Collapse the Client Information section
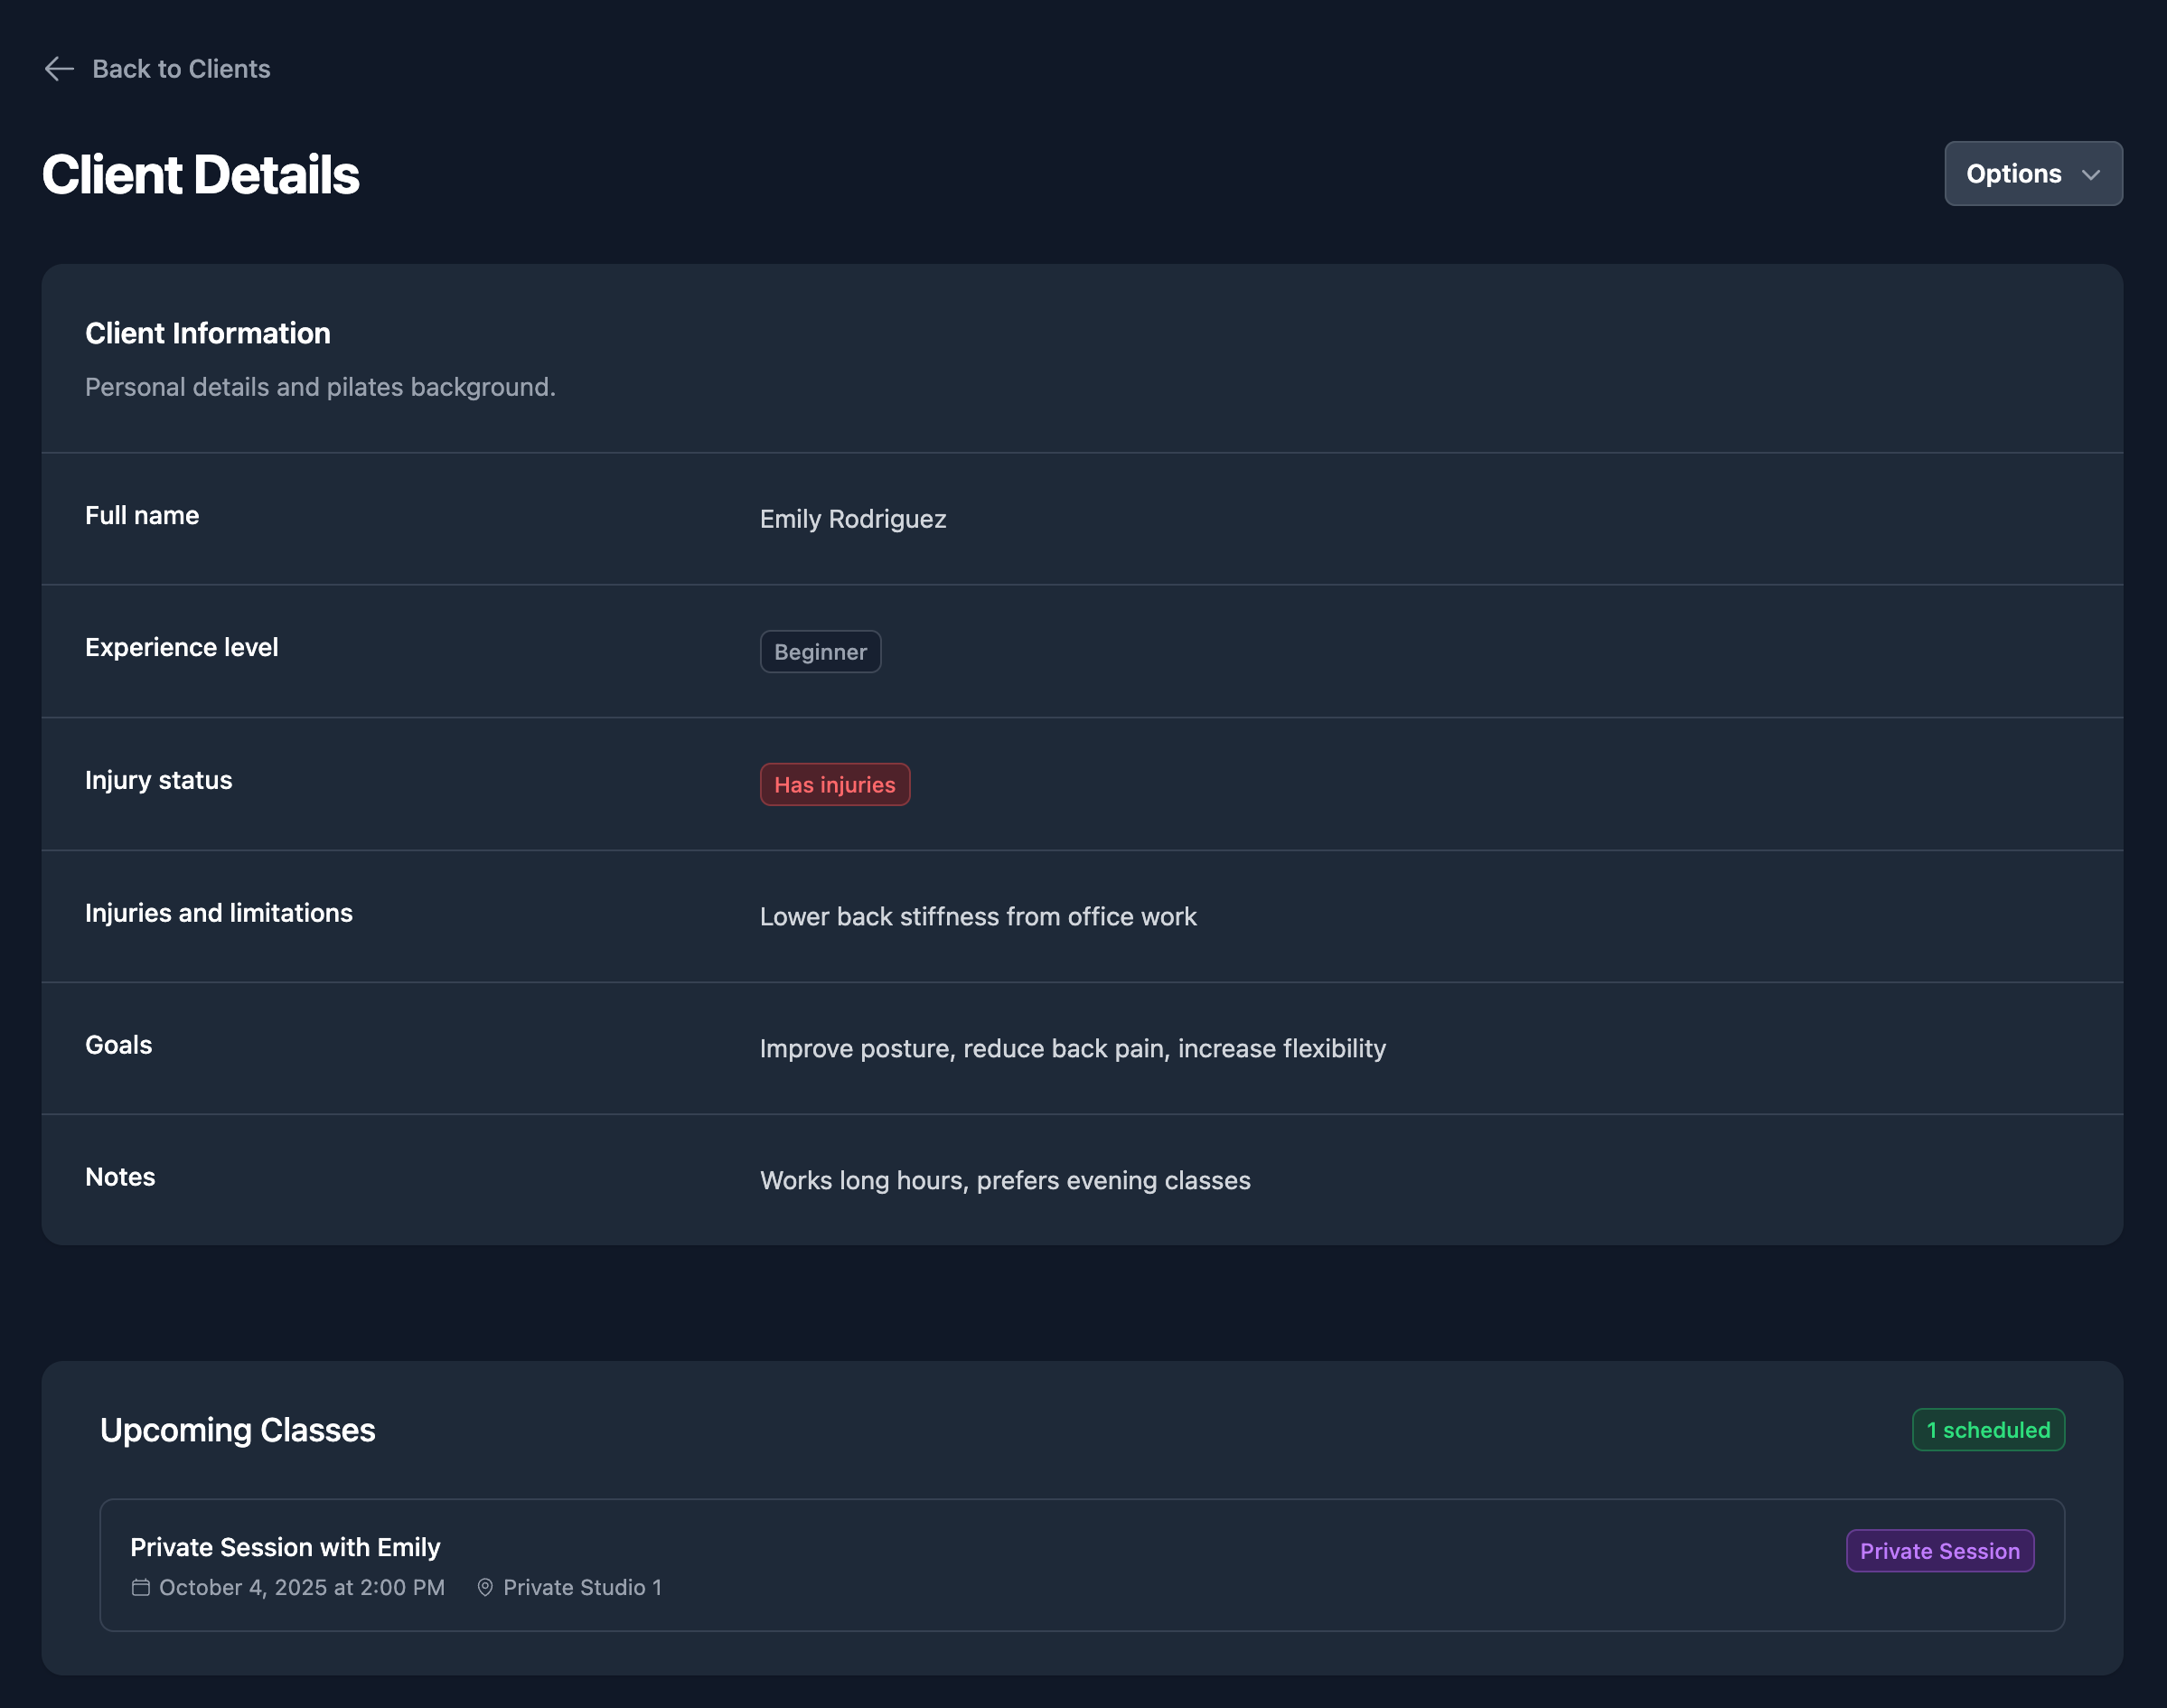The height and width of the screenshot is (1708, 2167). [x=208, y=333]
